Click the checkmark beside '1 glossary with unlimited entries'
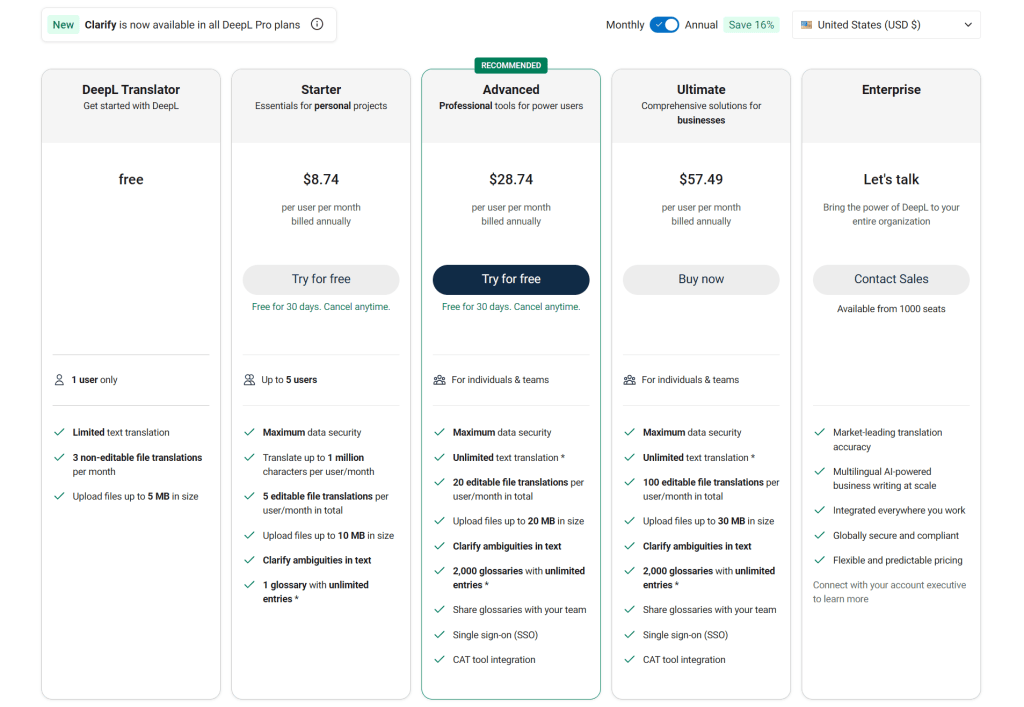 click(x=249, y=584)
